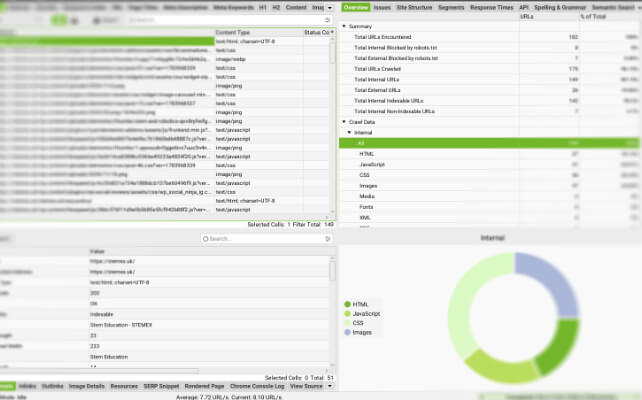Viewport: 642px width, 400px height.
Task: Open search options beside the top search field
Action: tap(327, 20)
